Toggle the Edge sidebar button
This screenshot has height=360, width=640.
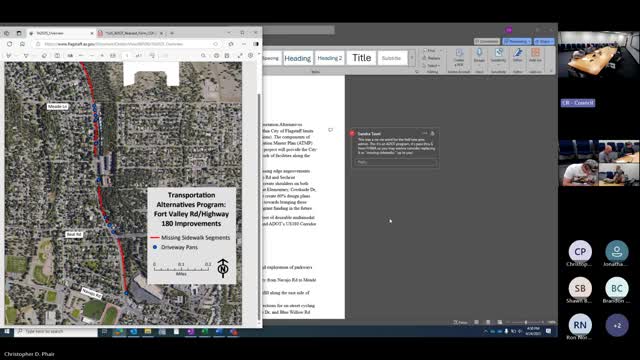[x=256, y=44]
